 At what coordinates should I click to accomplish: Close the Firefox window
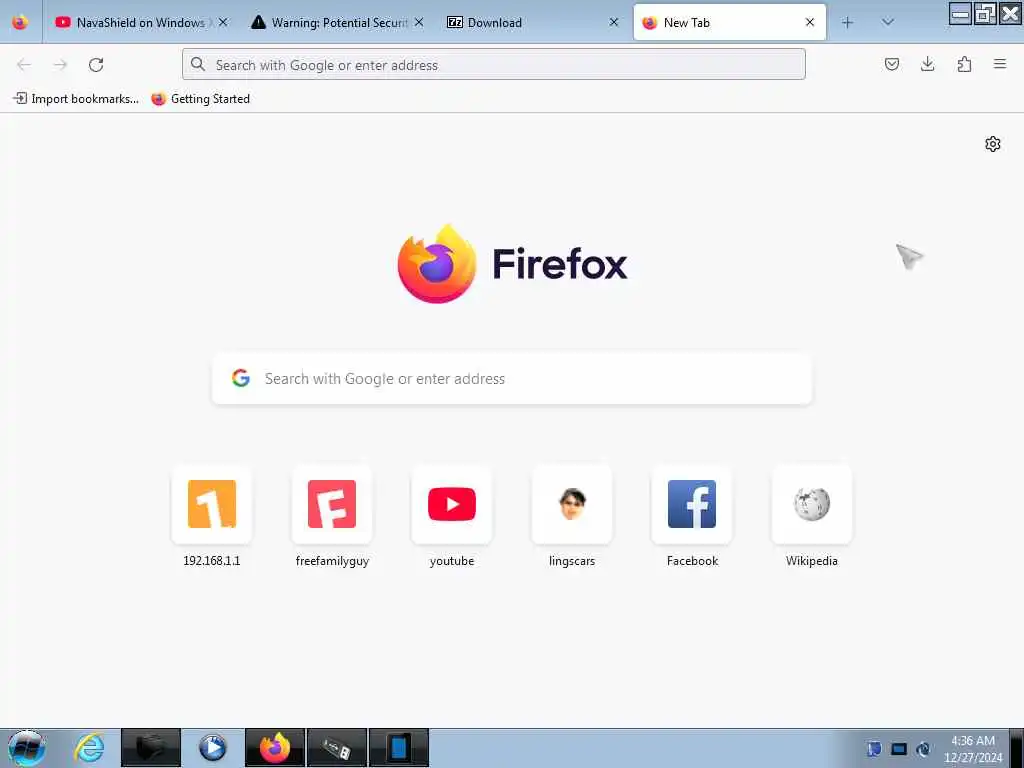(1010, 13)
